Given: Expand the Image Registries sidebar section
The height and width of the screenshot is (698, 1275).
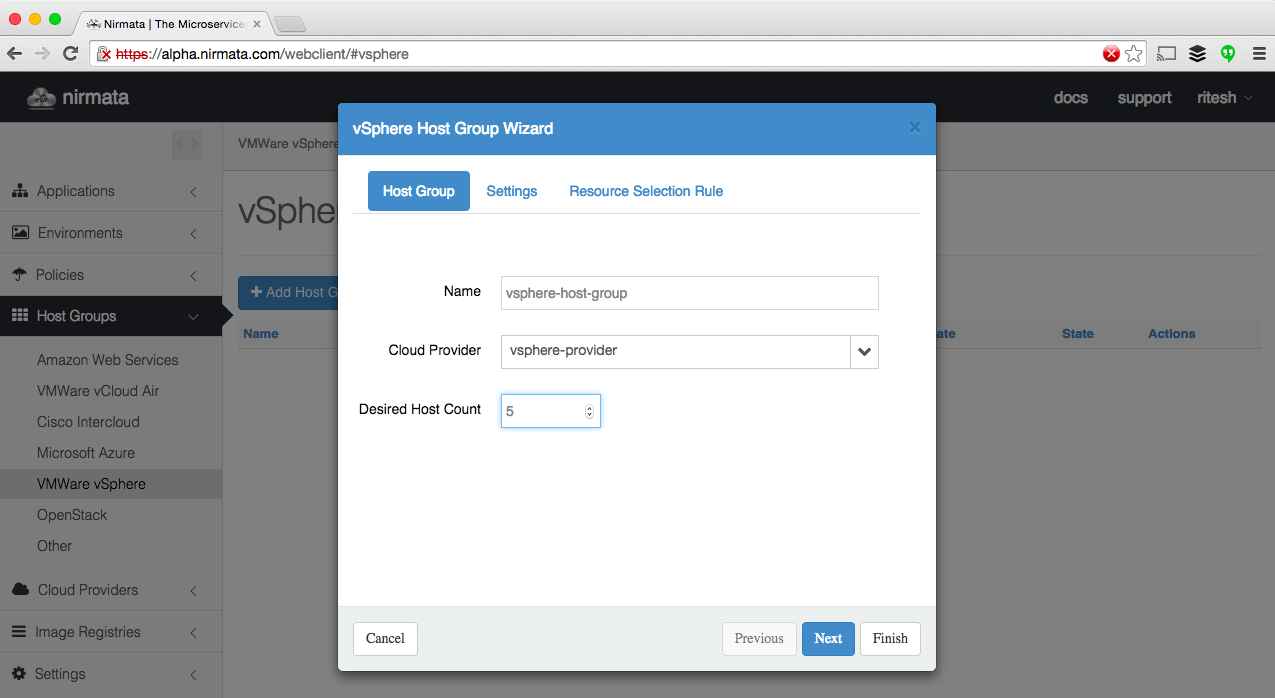Looking at the screenshot, I should click(x=193, y=633).
